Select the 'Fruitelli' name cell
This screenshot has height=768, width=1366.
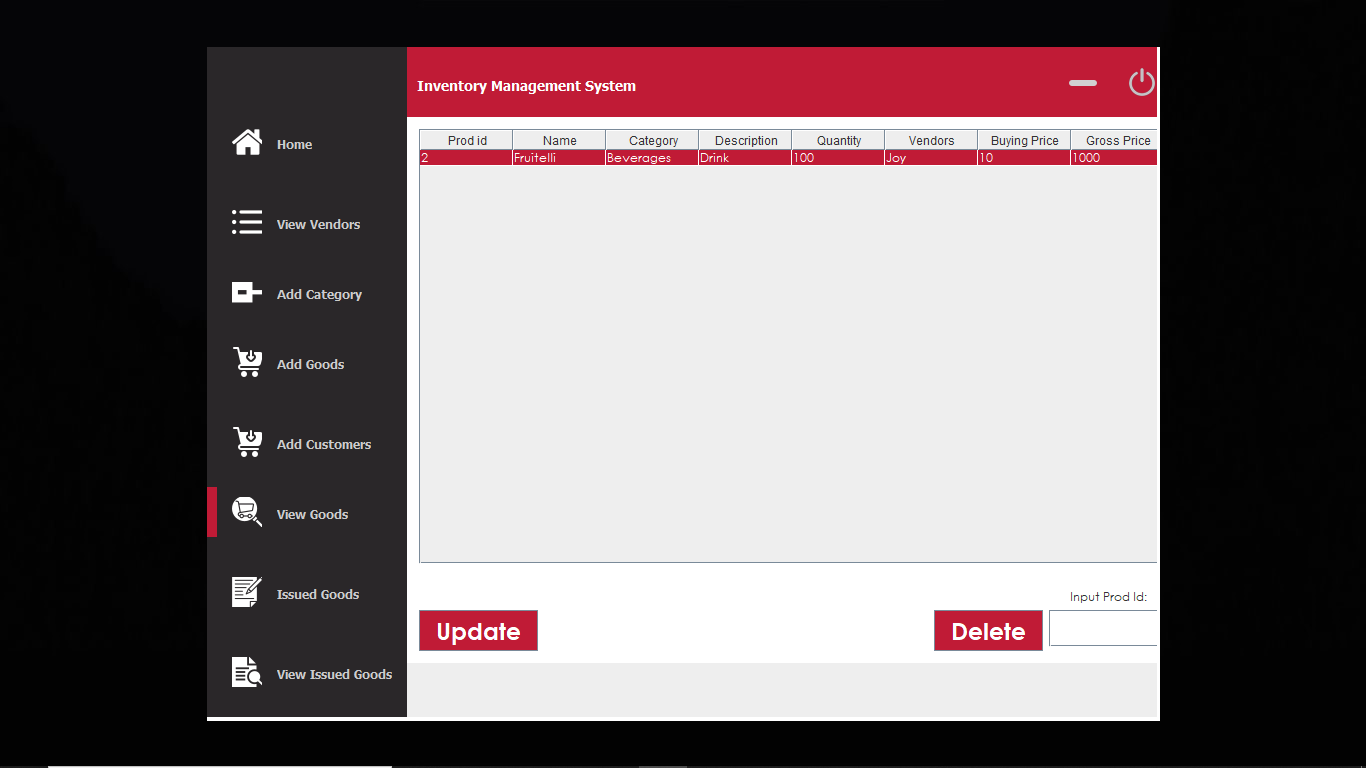[x=559, y=158]
